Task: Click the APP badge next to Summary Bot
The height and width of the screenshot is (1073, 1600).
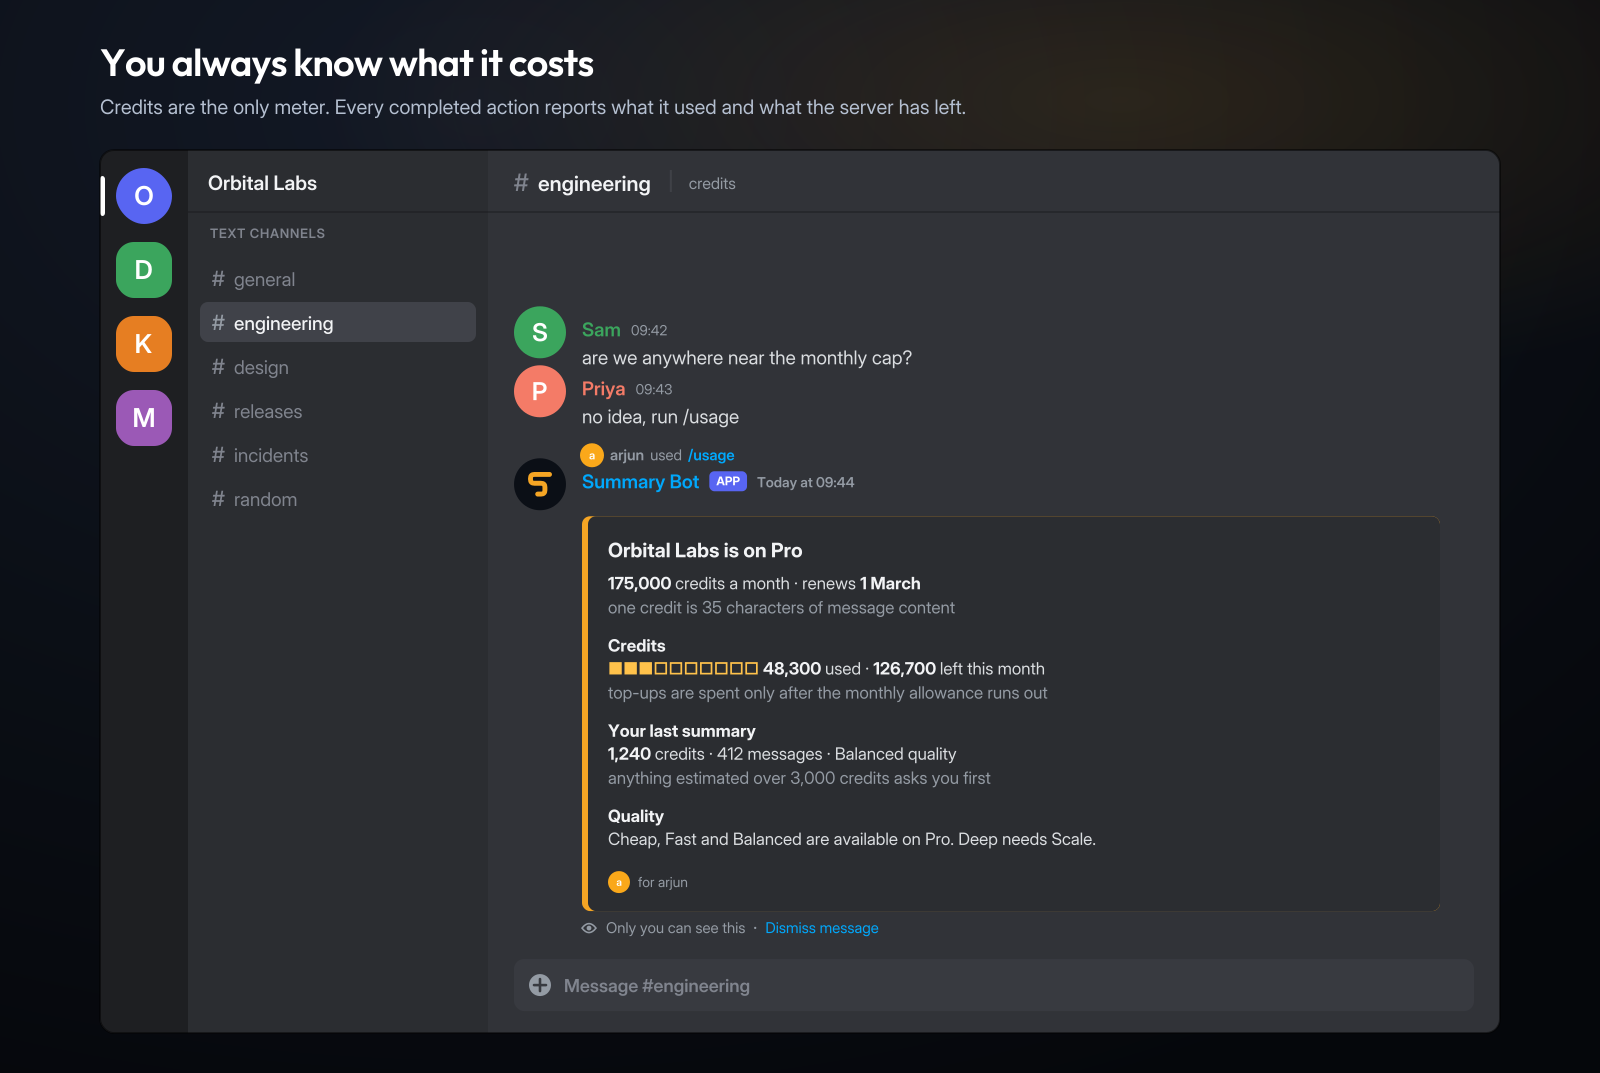Action: pos(728,481)
